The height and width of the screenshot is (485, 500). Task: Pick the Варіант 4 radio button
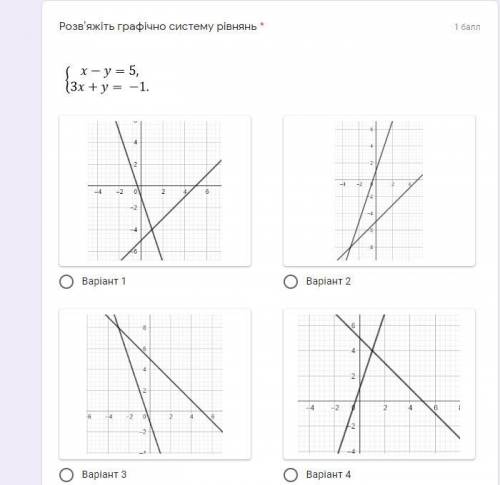click(x=290, y=475)
